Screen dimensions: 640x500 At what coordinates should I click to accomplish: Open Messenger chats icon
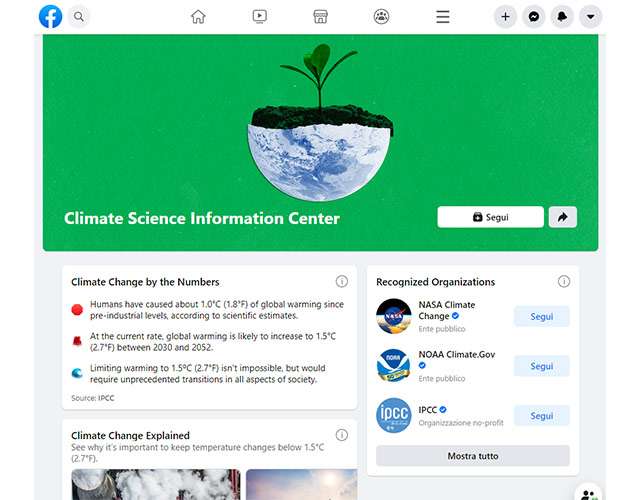point(534,17)
